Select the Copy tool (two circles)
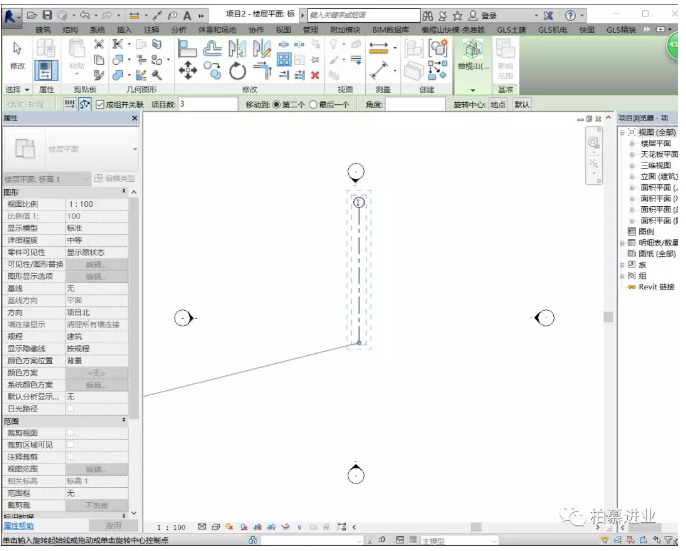 [x=212, y=70]
